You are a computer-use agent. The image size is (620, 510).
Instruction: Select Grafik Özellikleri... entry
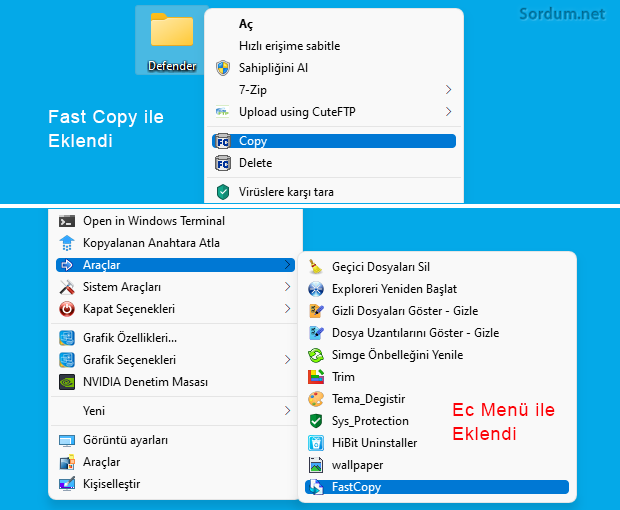pyautogui.click(x=175, y=338)
